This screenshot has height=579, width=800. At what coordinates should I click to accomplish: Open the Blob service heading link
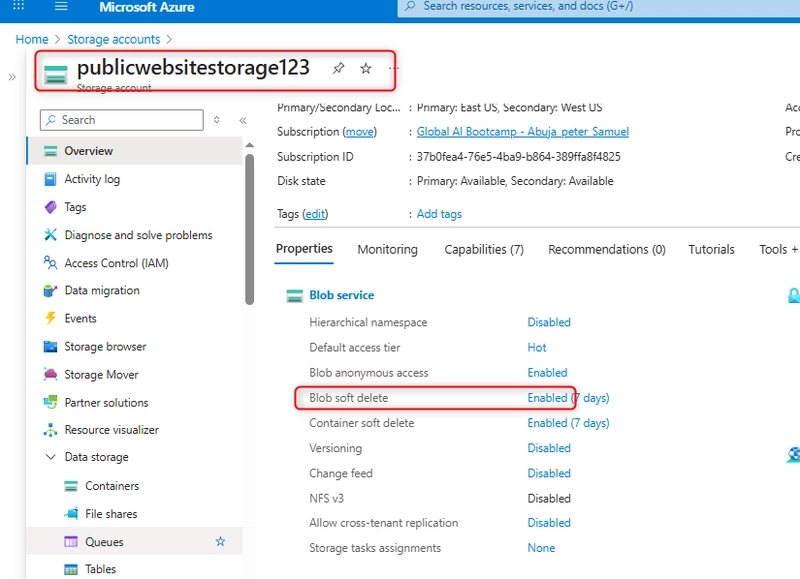click(341, 295)
